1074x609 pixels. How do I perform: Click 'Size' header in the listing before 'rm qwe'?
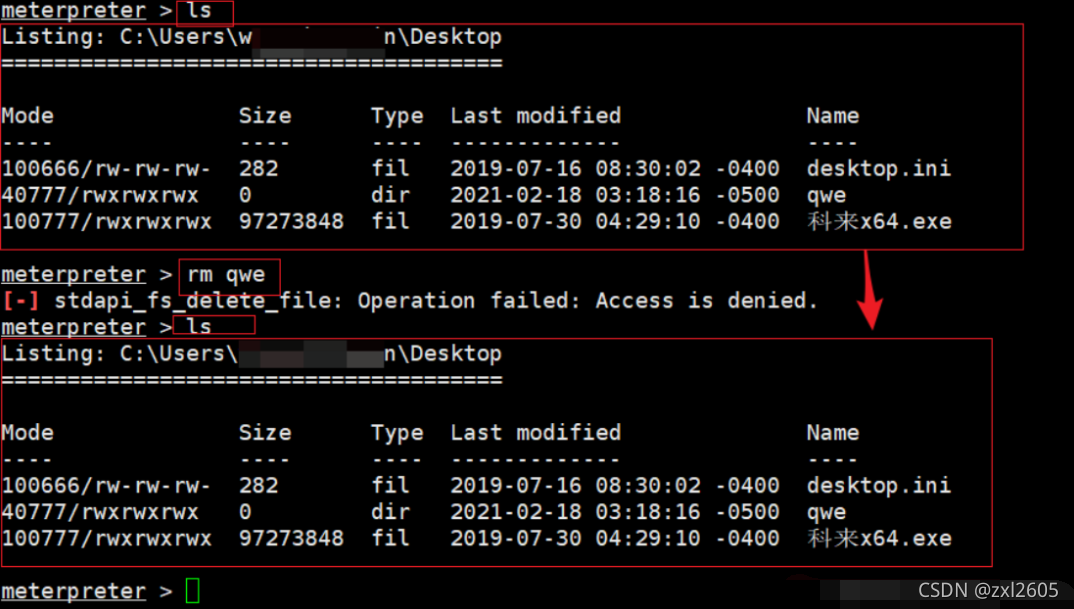[265, 116]
